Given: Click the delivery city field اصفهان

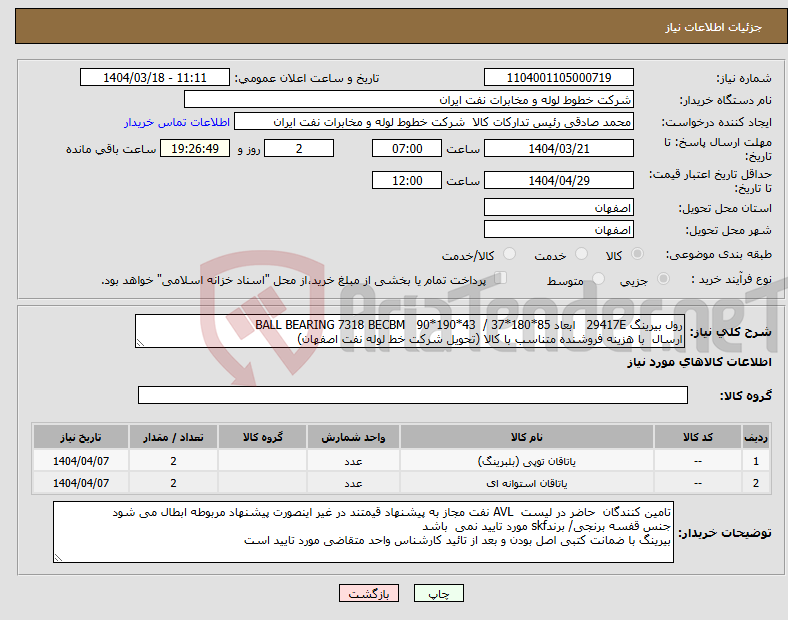Looking at the screenshot, I should 559,230.
